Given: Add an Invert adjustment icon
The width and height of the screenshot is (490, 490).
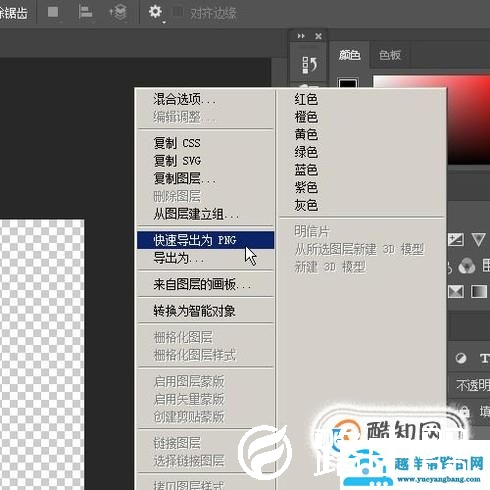Looking at the screenshot, I should point(456,292).
